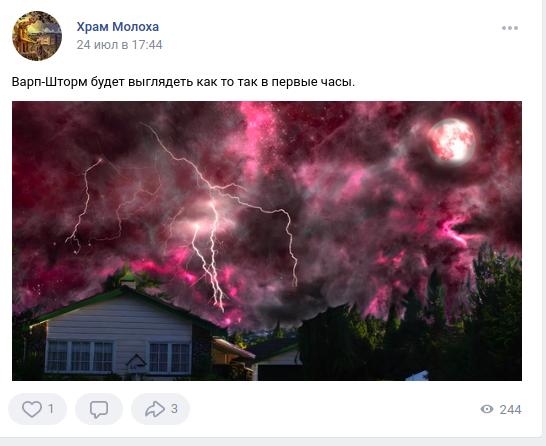Image resolution: width=546 pixels, height=446 pixels.
Task: Click the house's triple window in the picture
Action: pos(80,357)
